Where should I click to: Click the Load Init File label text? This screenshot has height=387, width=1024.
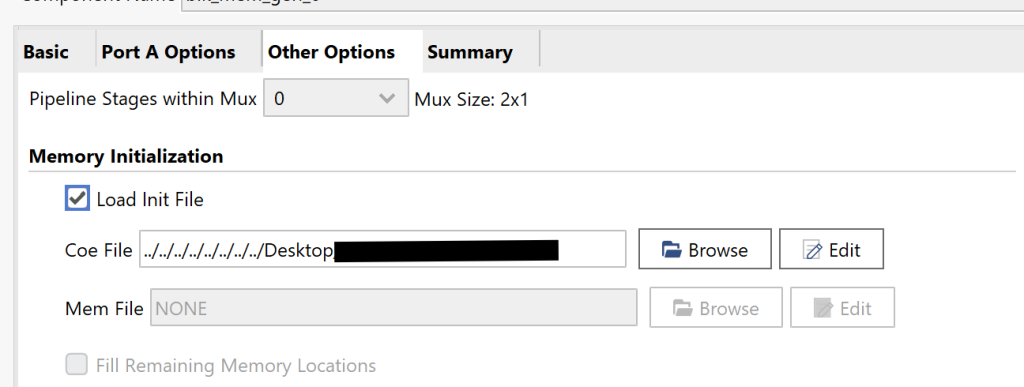pyautogui.click(x=150, y=199)
